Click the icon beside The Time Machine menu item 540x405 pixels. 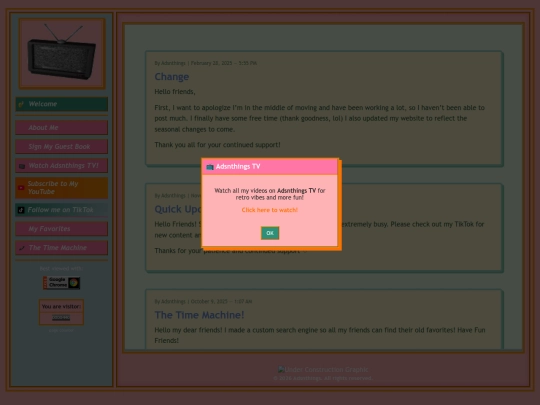22,248
